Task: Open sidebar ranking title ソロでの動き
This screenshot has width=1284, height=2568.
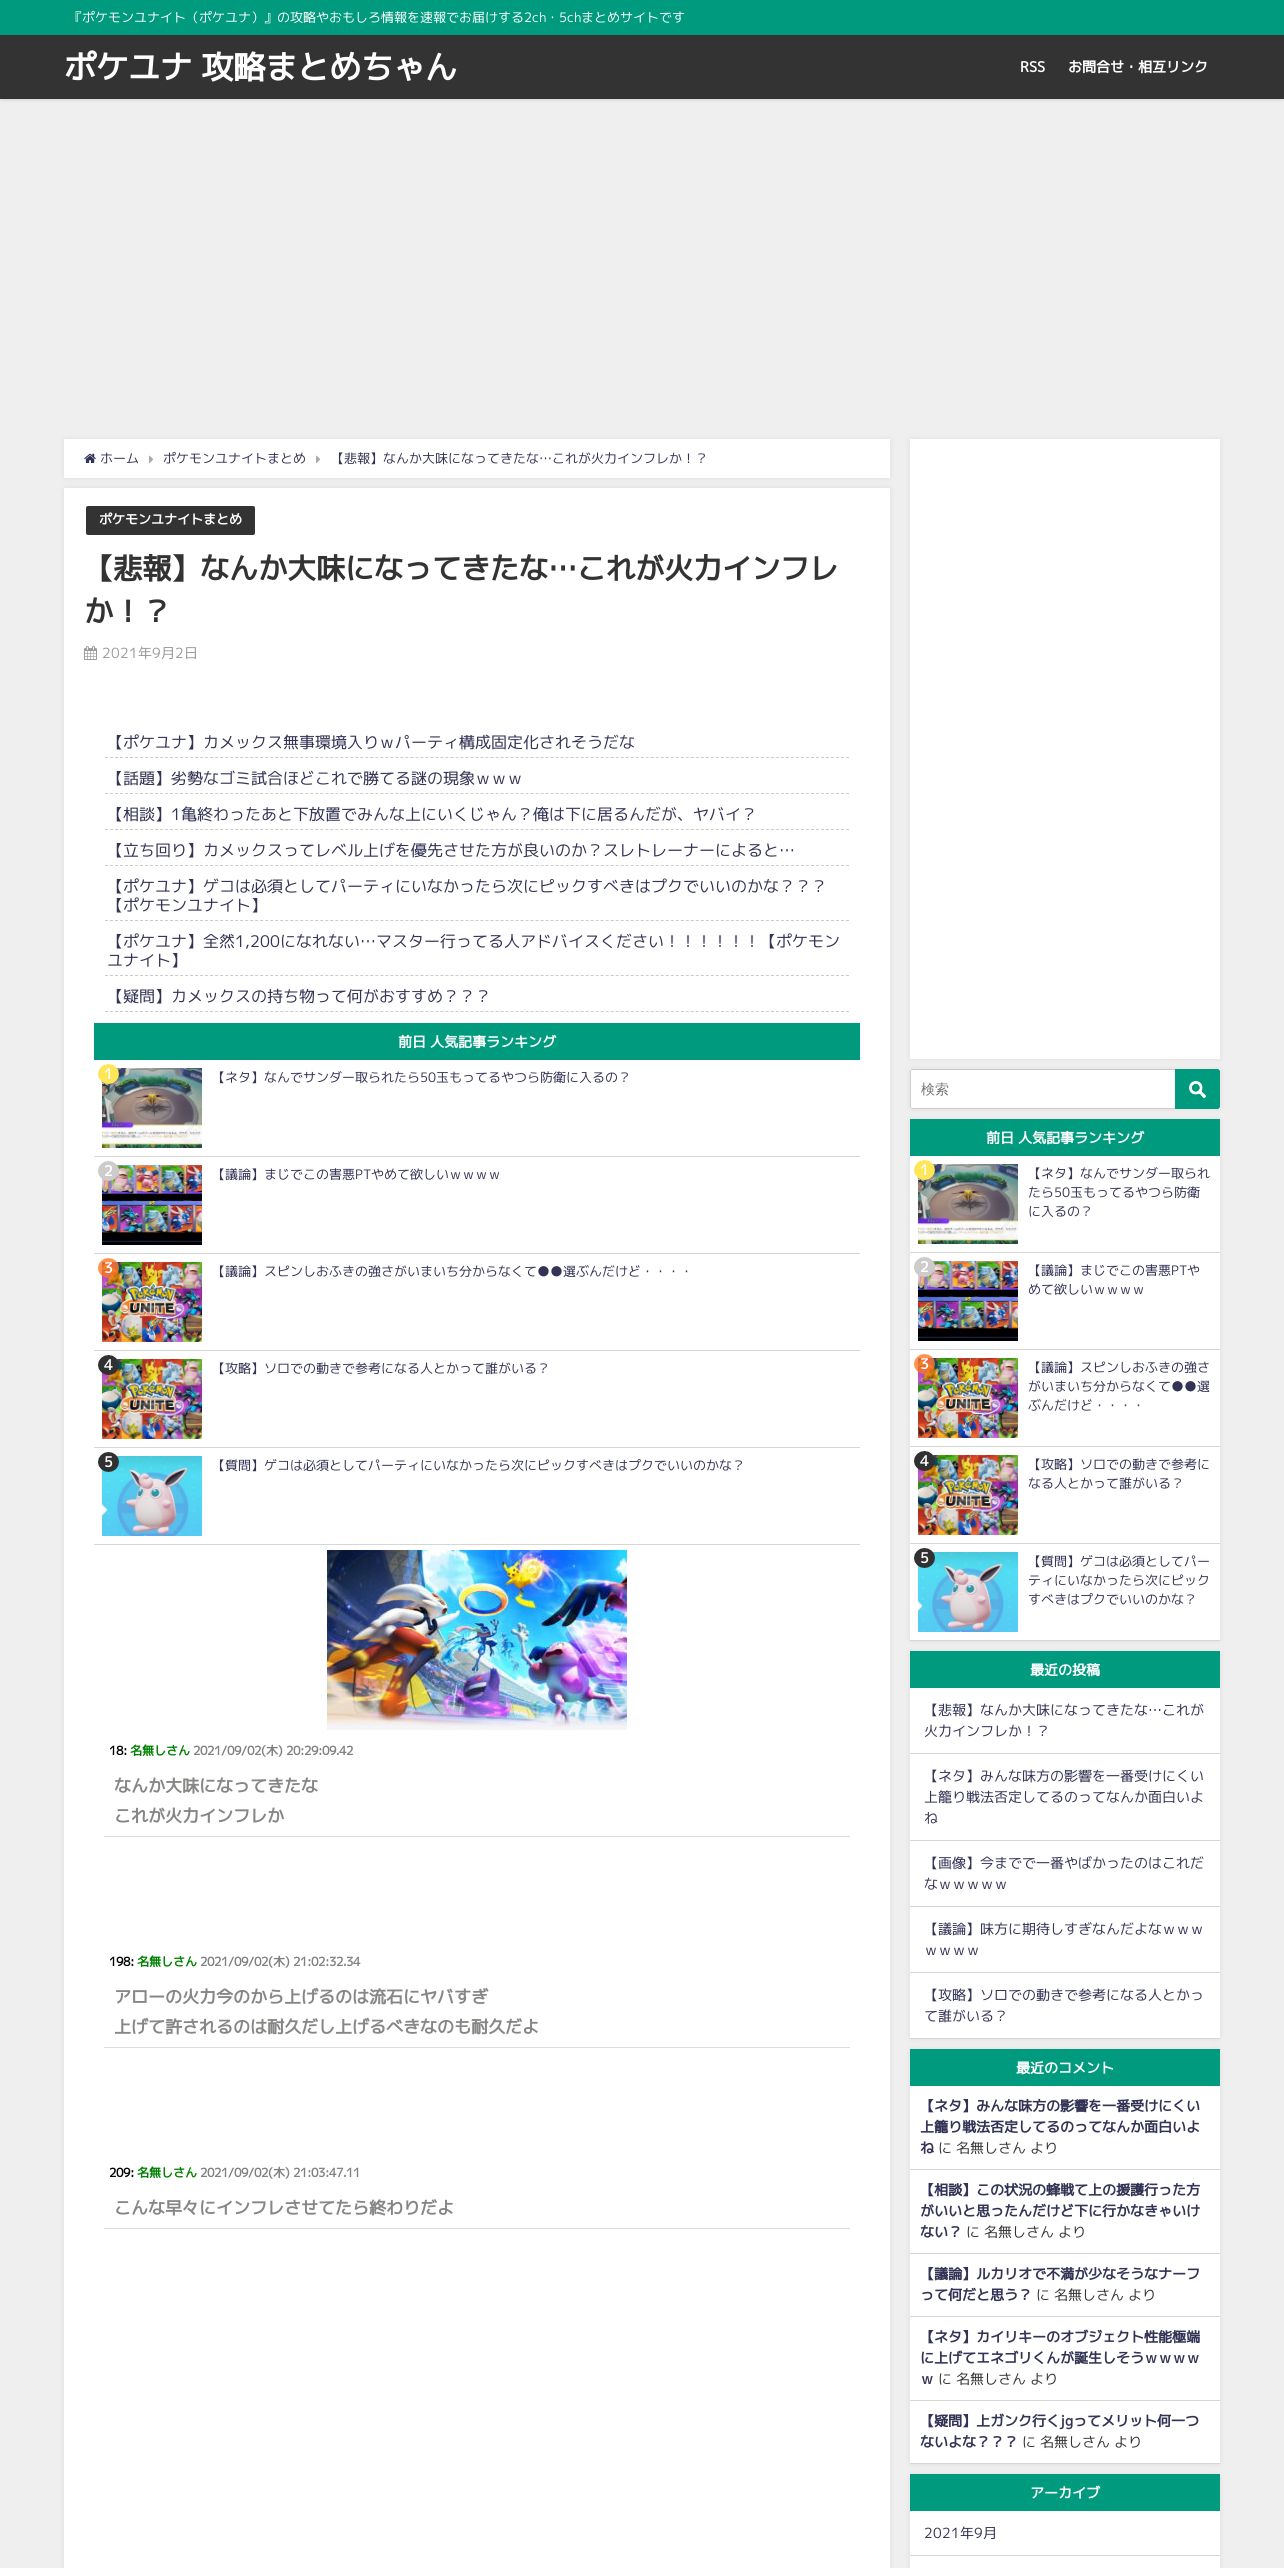Action: click(1119, 1474)
